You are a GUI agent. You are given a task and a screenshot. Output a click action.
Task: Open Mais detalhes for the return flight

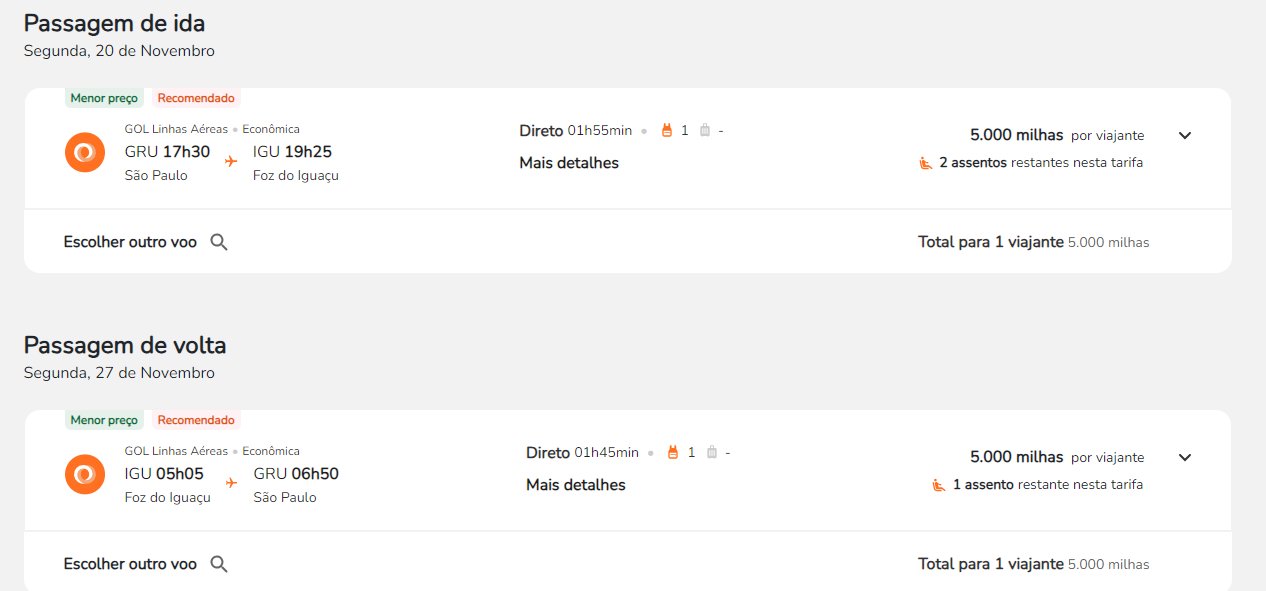click(576, 484)
